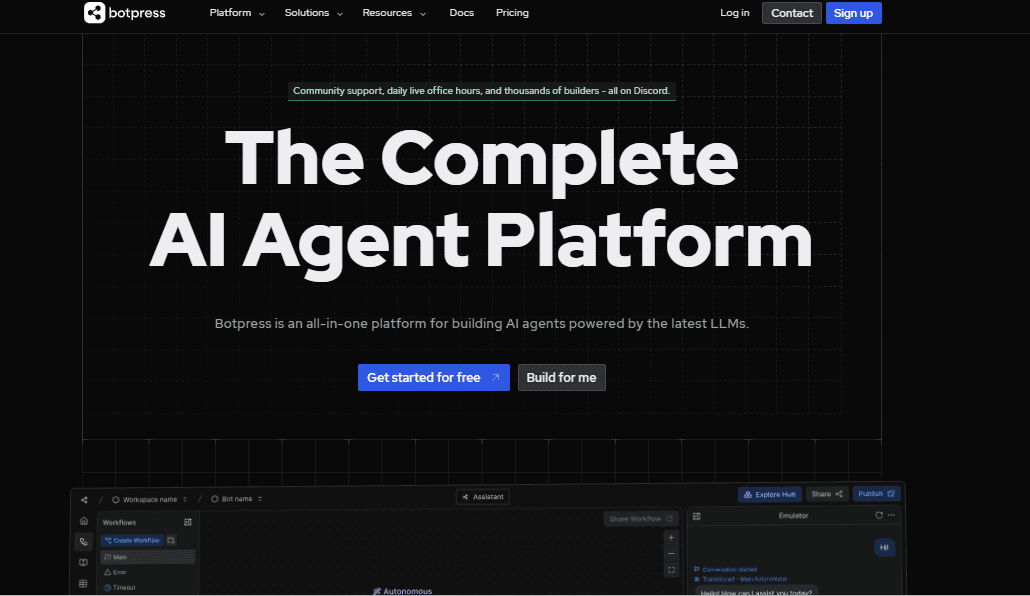Open the Bot name selector
The width and height of the screenshot is (1030, 596).
pos(236,499)
